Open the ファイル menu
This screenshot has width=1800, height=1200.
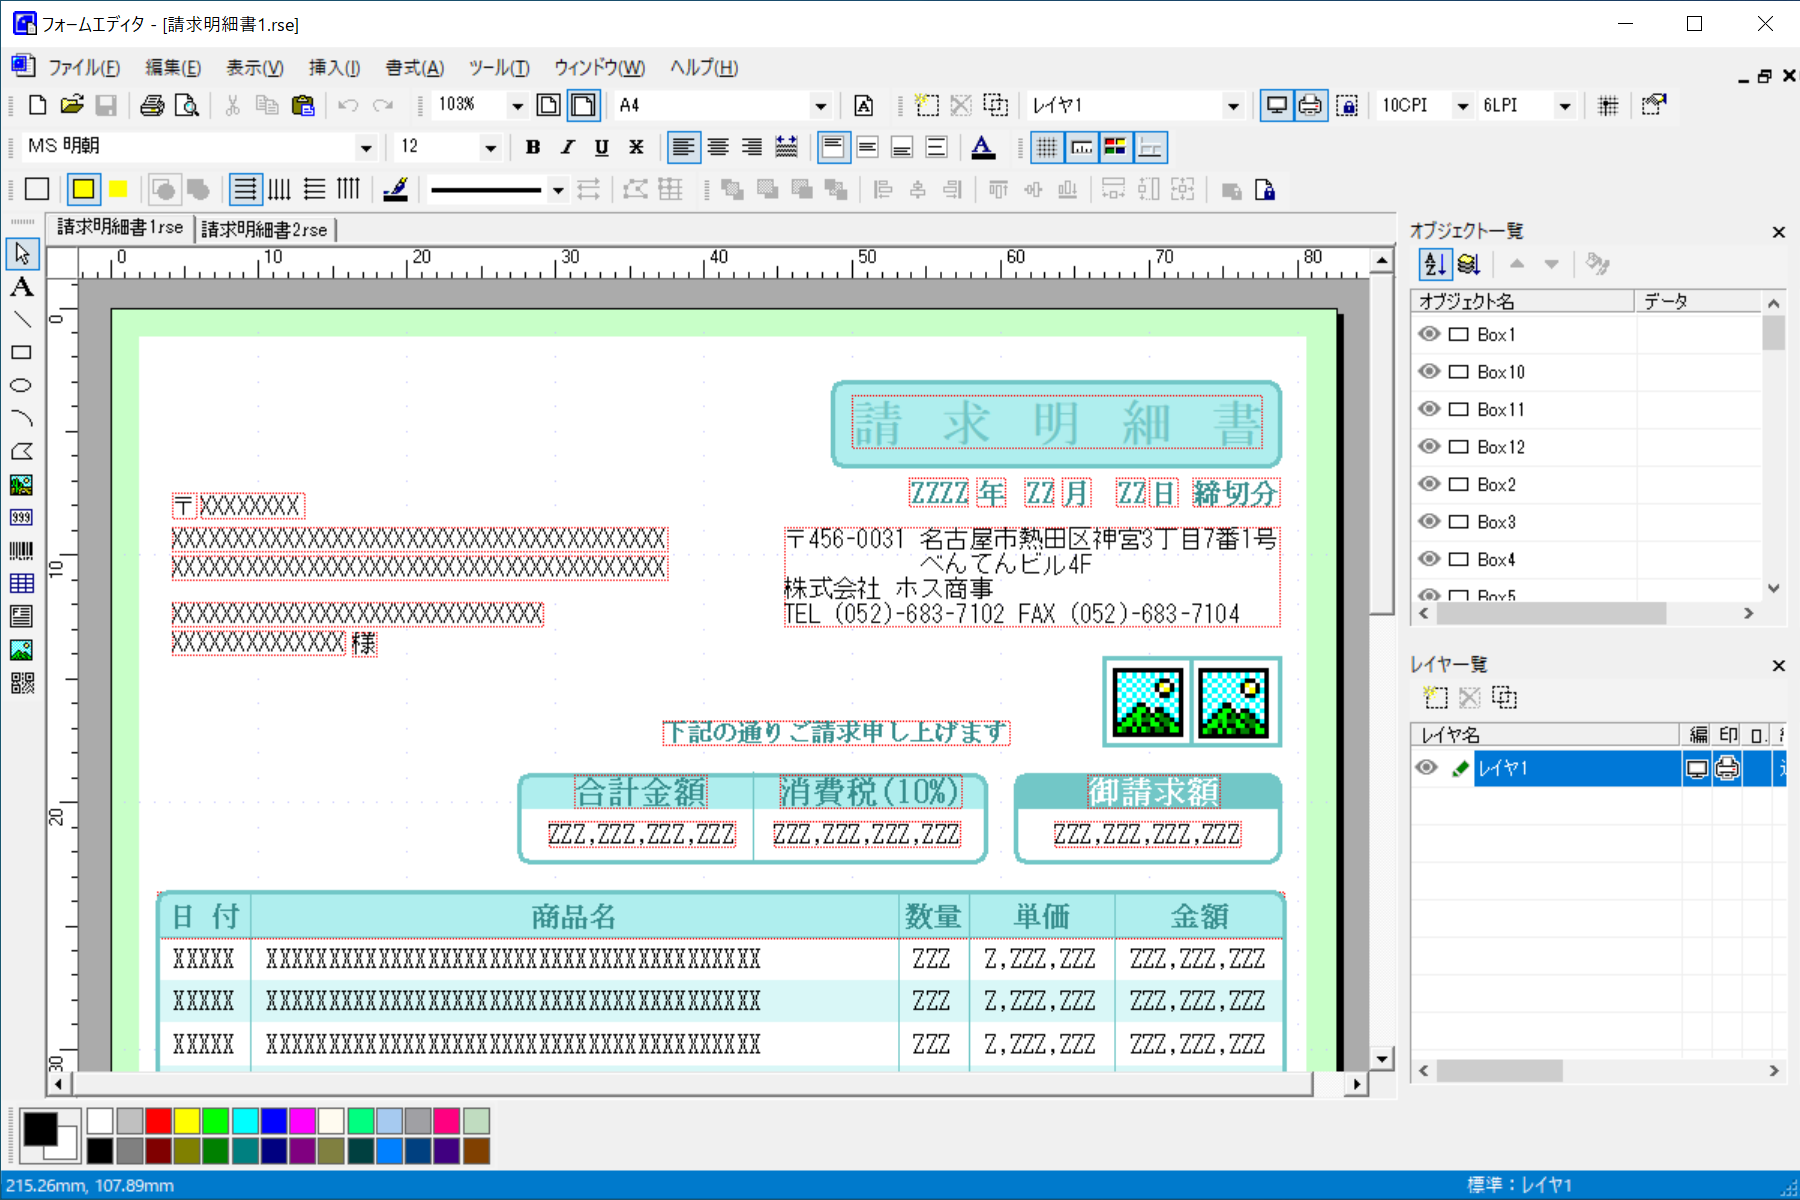83,67
